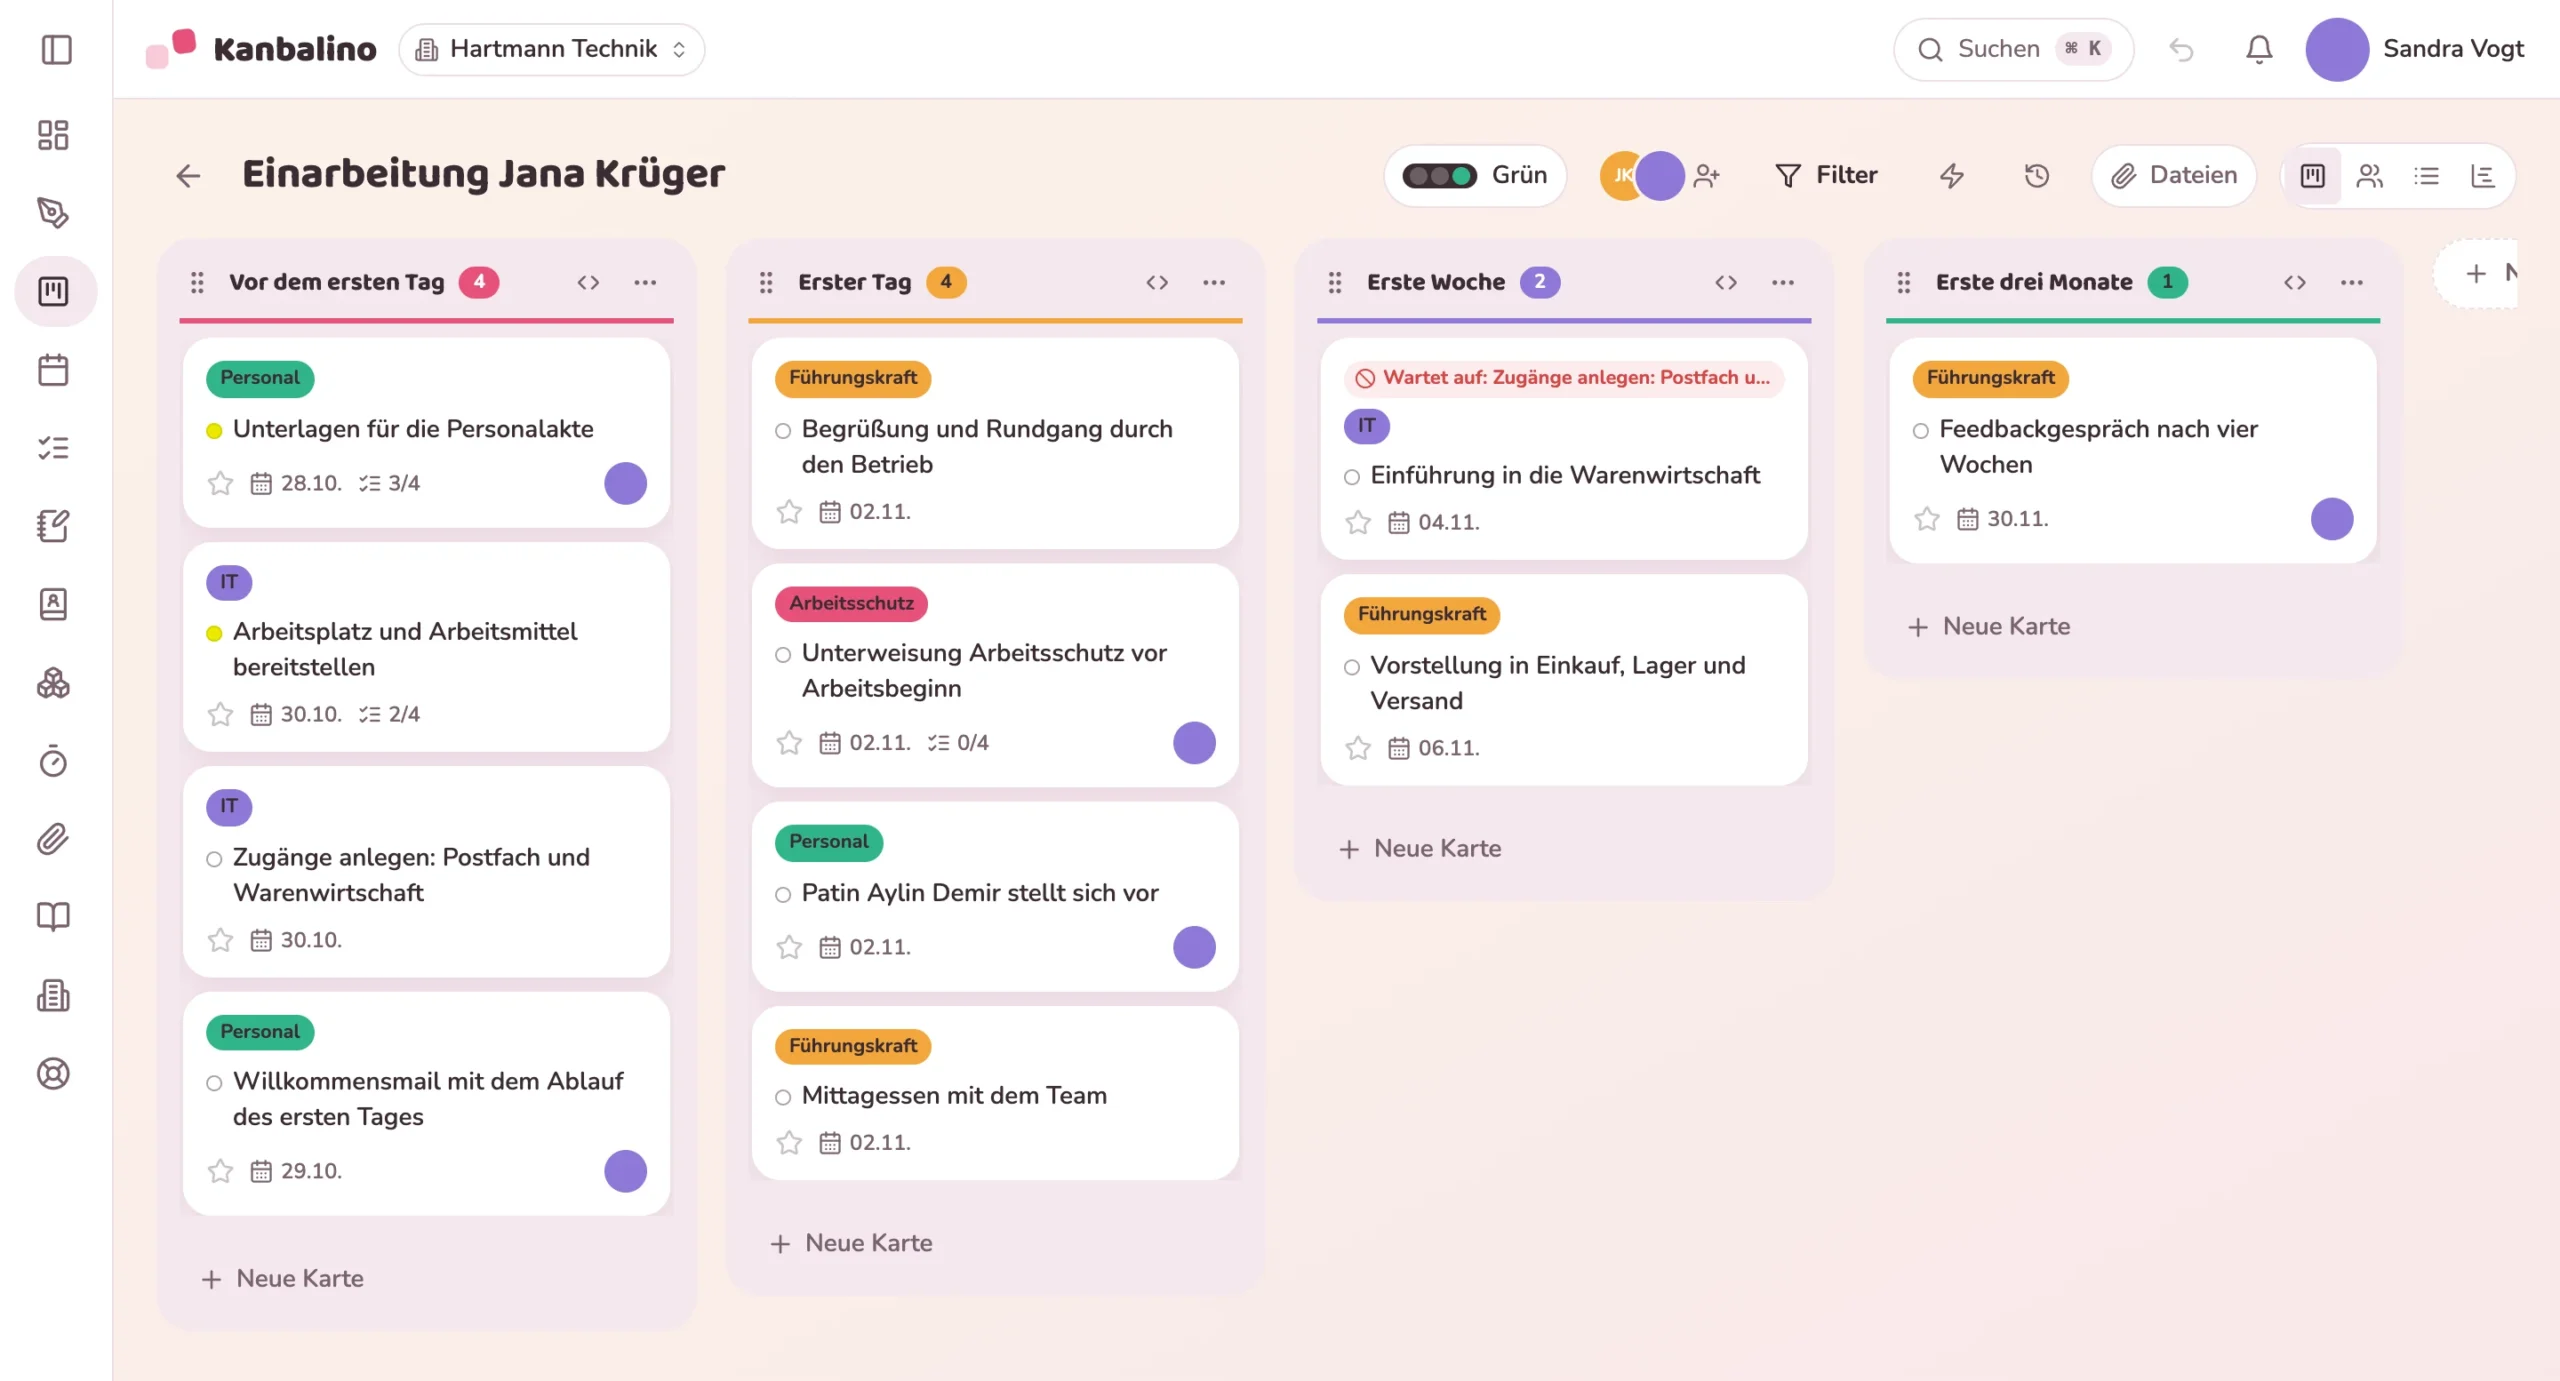This screenshot has height=1381, width=2560.
Task: Open more options for Erste Woche column
Action: (x=1783, y=283)
